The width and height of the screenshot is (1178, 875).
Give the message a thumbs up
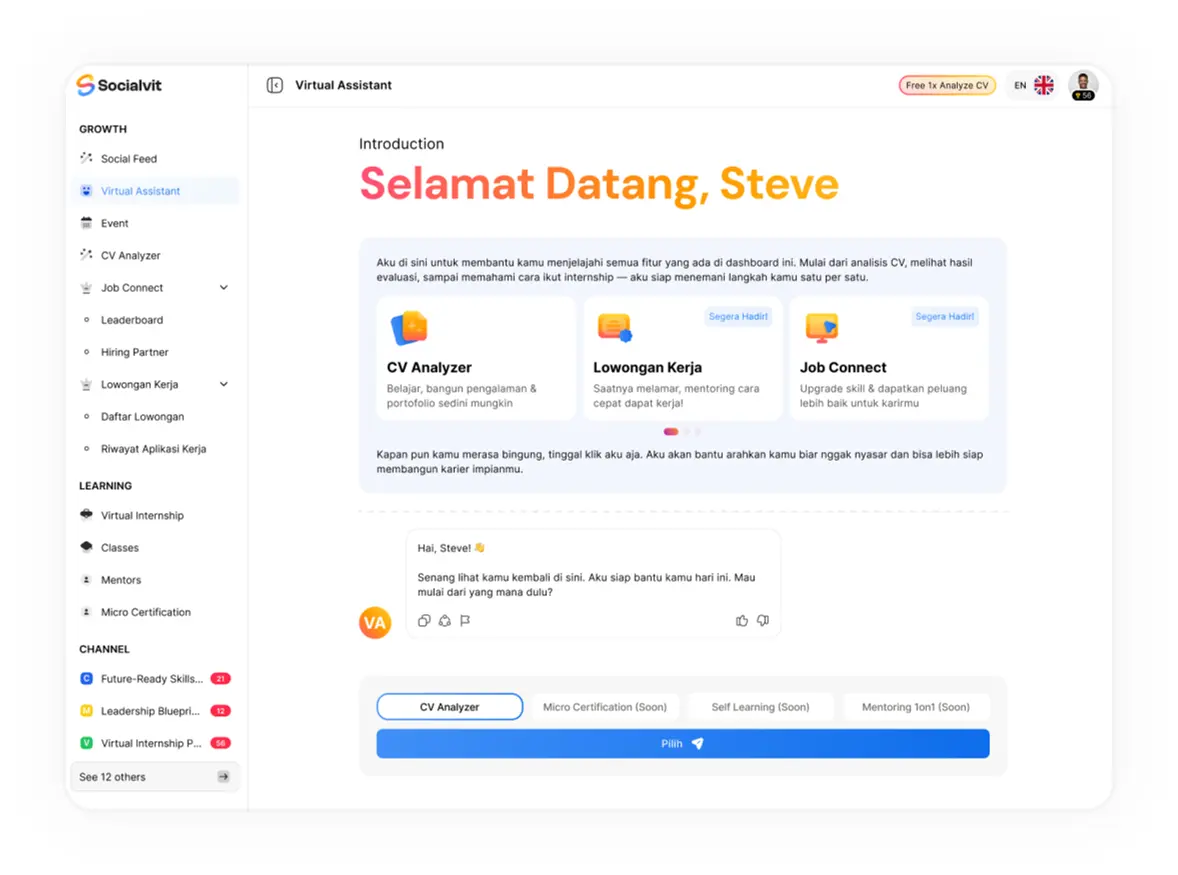tap(742, 620)
